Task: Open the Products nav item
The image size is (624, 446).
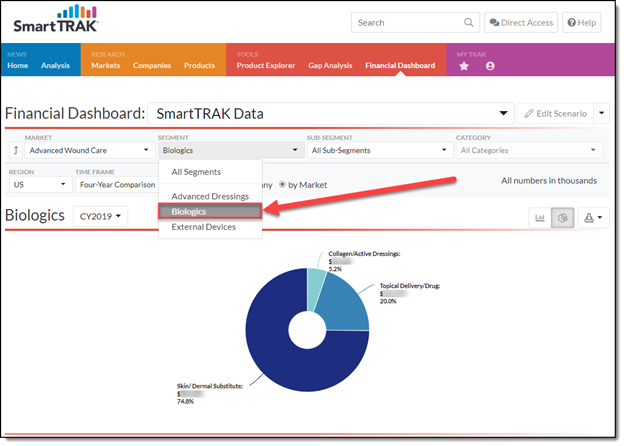Action: [199, 65]
